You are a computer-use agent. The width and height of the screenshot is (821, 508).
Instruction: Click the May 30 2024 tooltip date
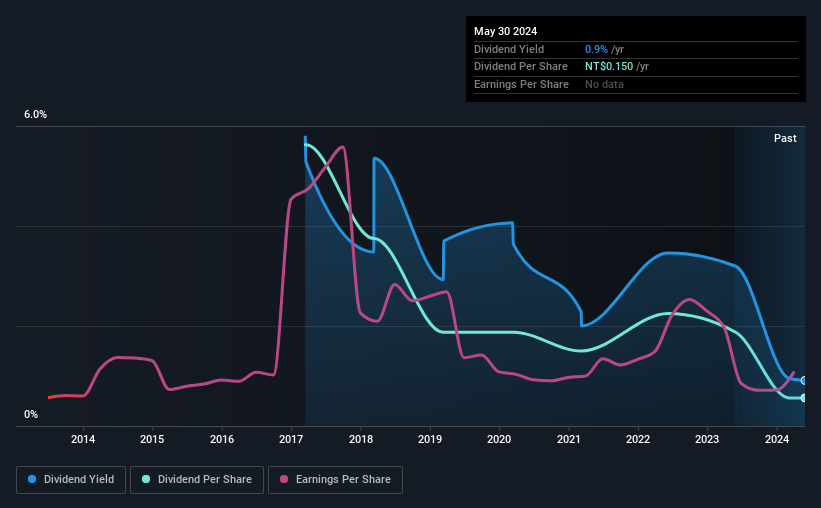tap(505, 31)
